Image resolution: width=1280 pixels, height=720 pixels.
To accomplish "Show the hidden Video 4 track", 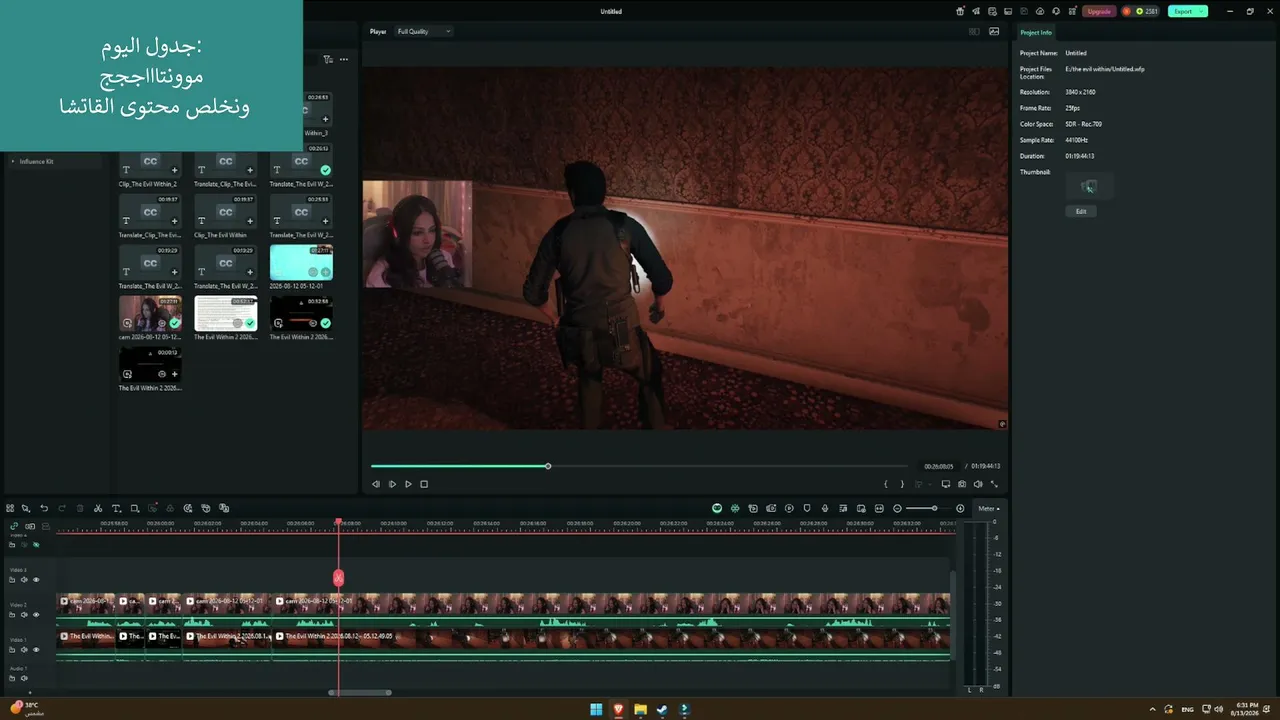I will pos(36,545).
